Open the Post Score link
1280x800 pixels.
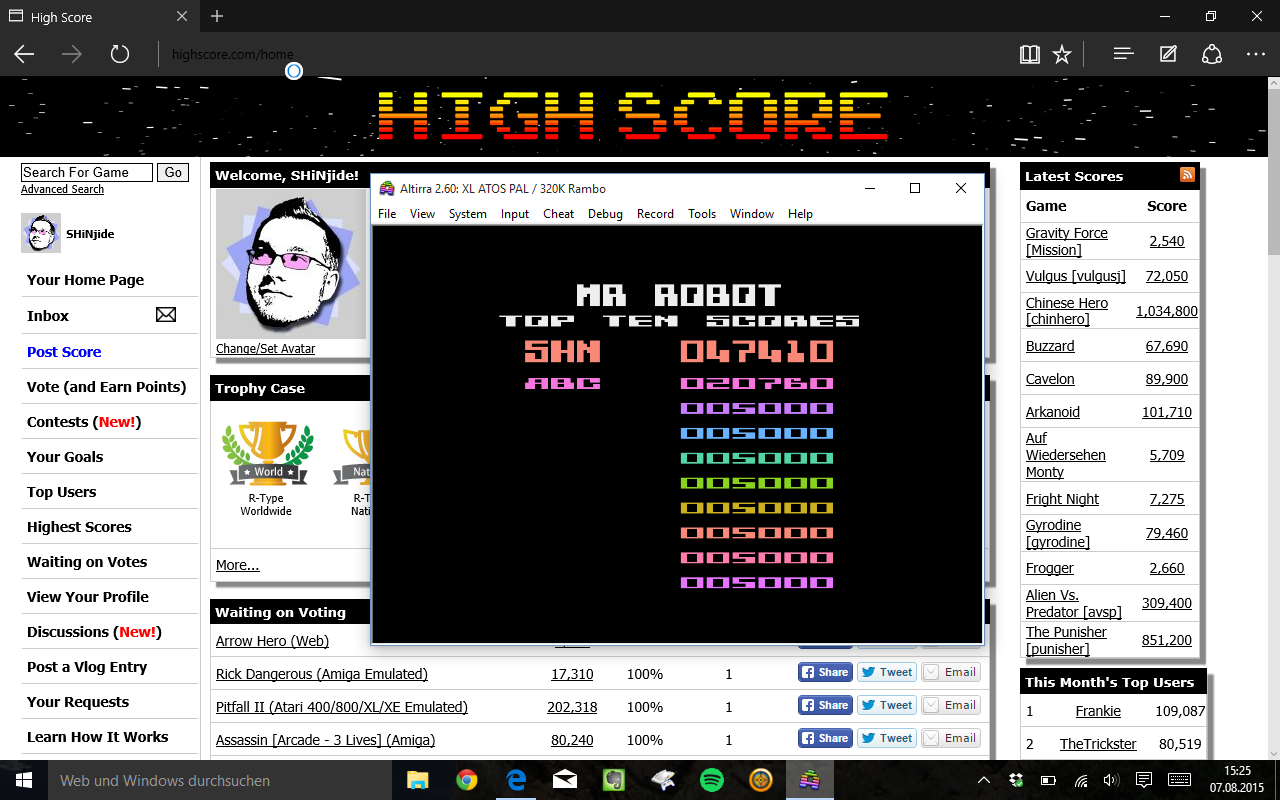pos(64,352)
